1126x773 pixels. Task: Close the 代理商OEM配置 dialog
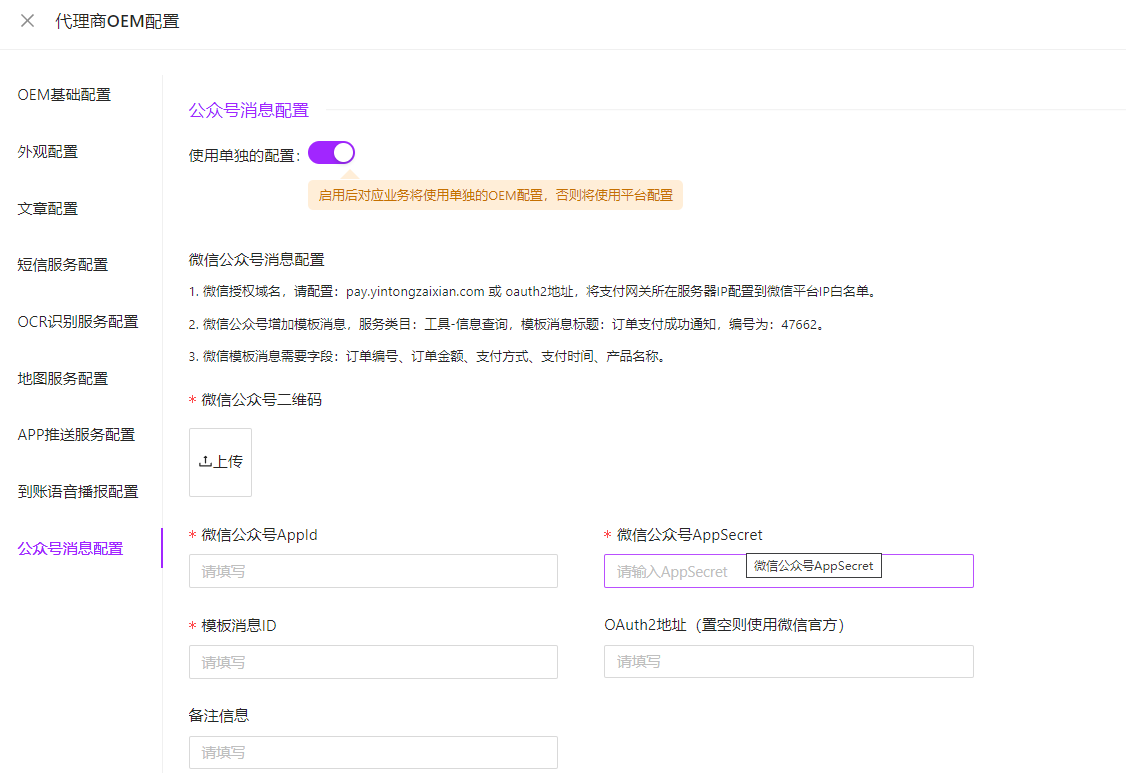coord(28,21)
